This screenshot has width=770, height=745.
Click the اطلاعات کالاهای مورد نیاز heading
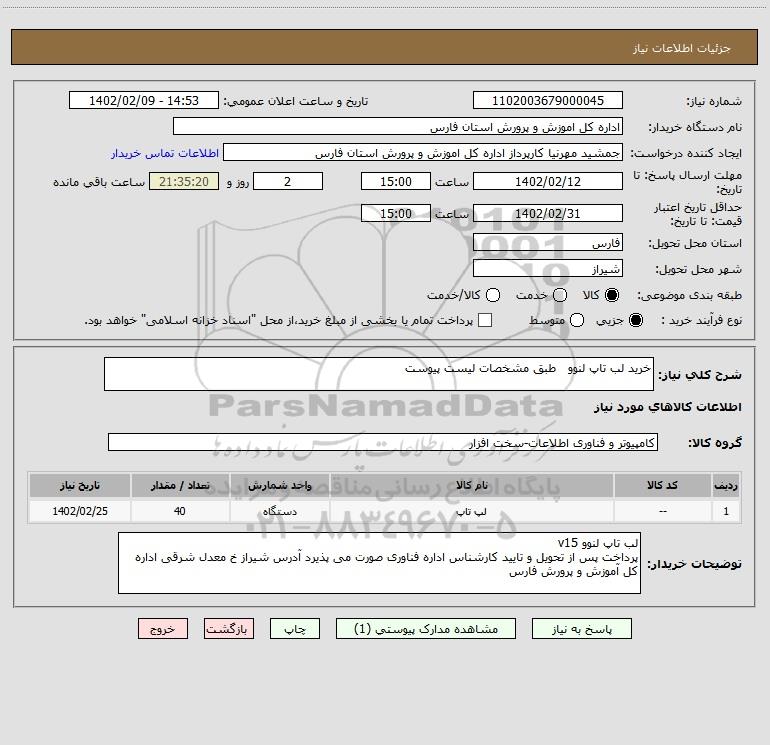pyautogui.click(x=668, y=407)
